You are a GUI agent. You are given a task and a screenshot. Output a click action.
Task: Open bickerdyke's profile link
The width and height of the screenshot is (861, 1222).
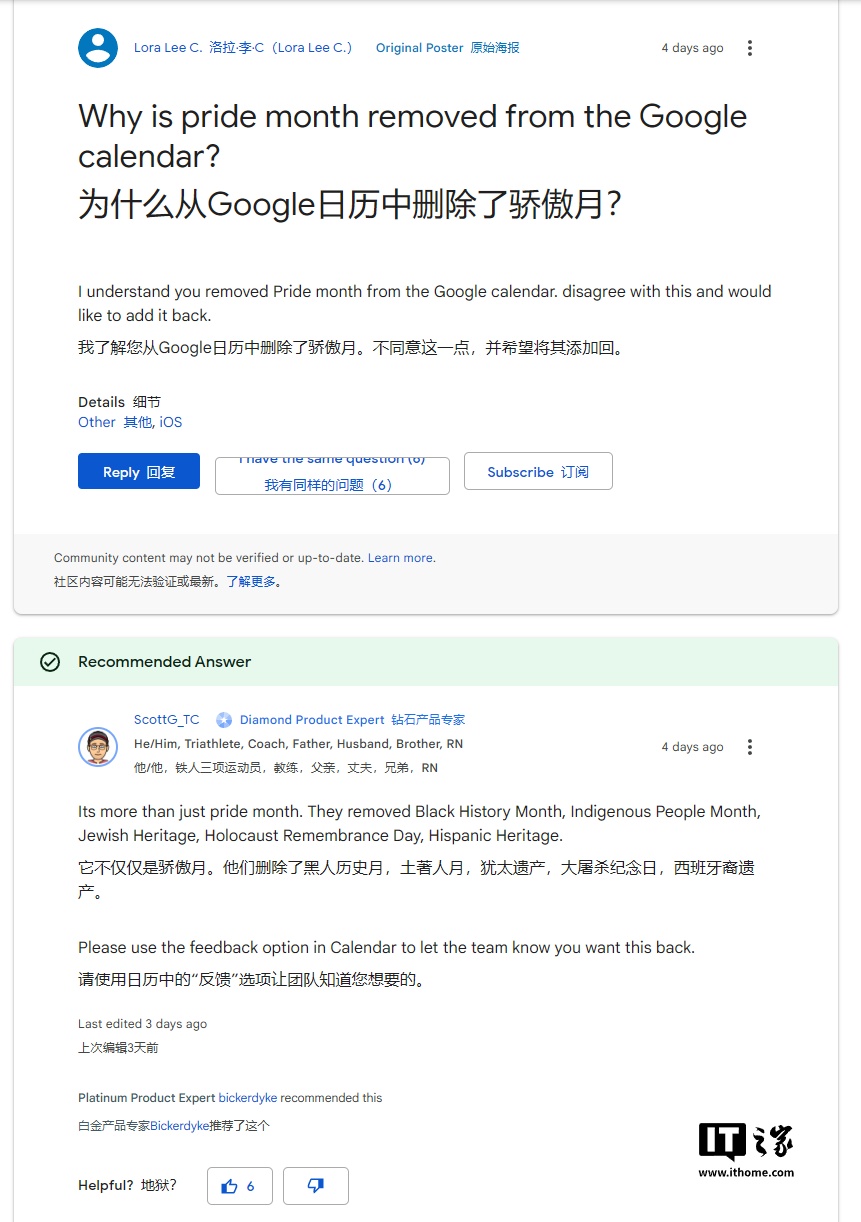(x=248, y=1098)
